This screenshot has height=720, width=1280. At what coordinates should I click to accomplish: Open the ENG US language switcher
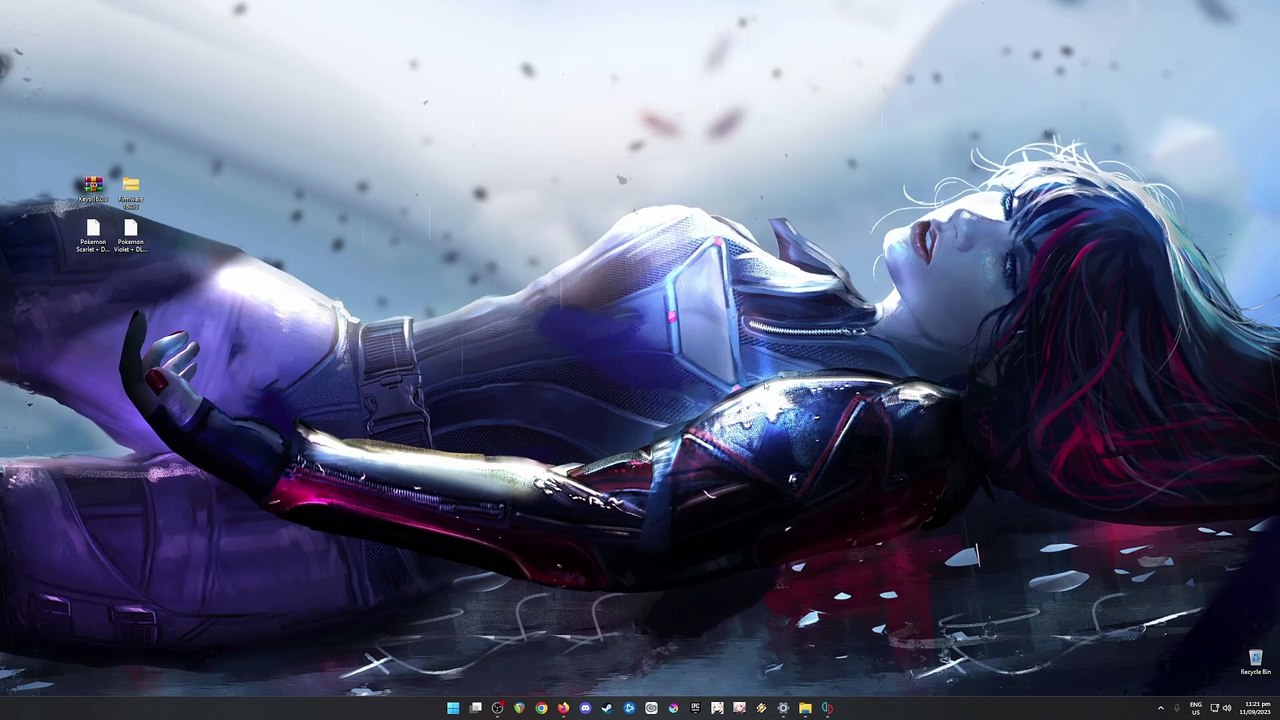(x=1196, y=708)
